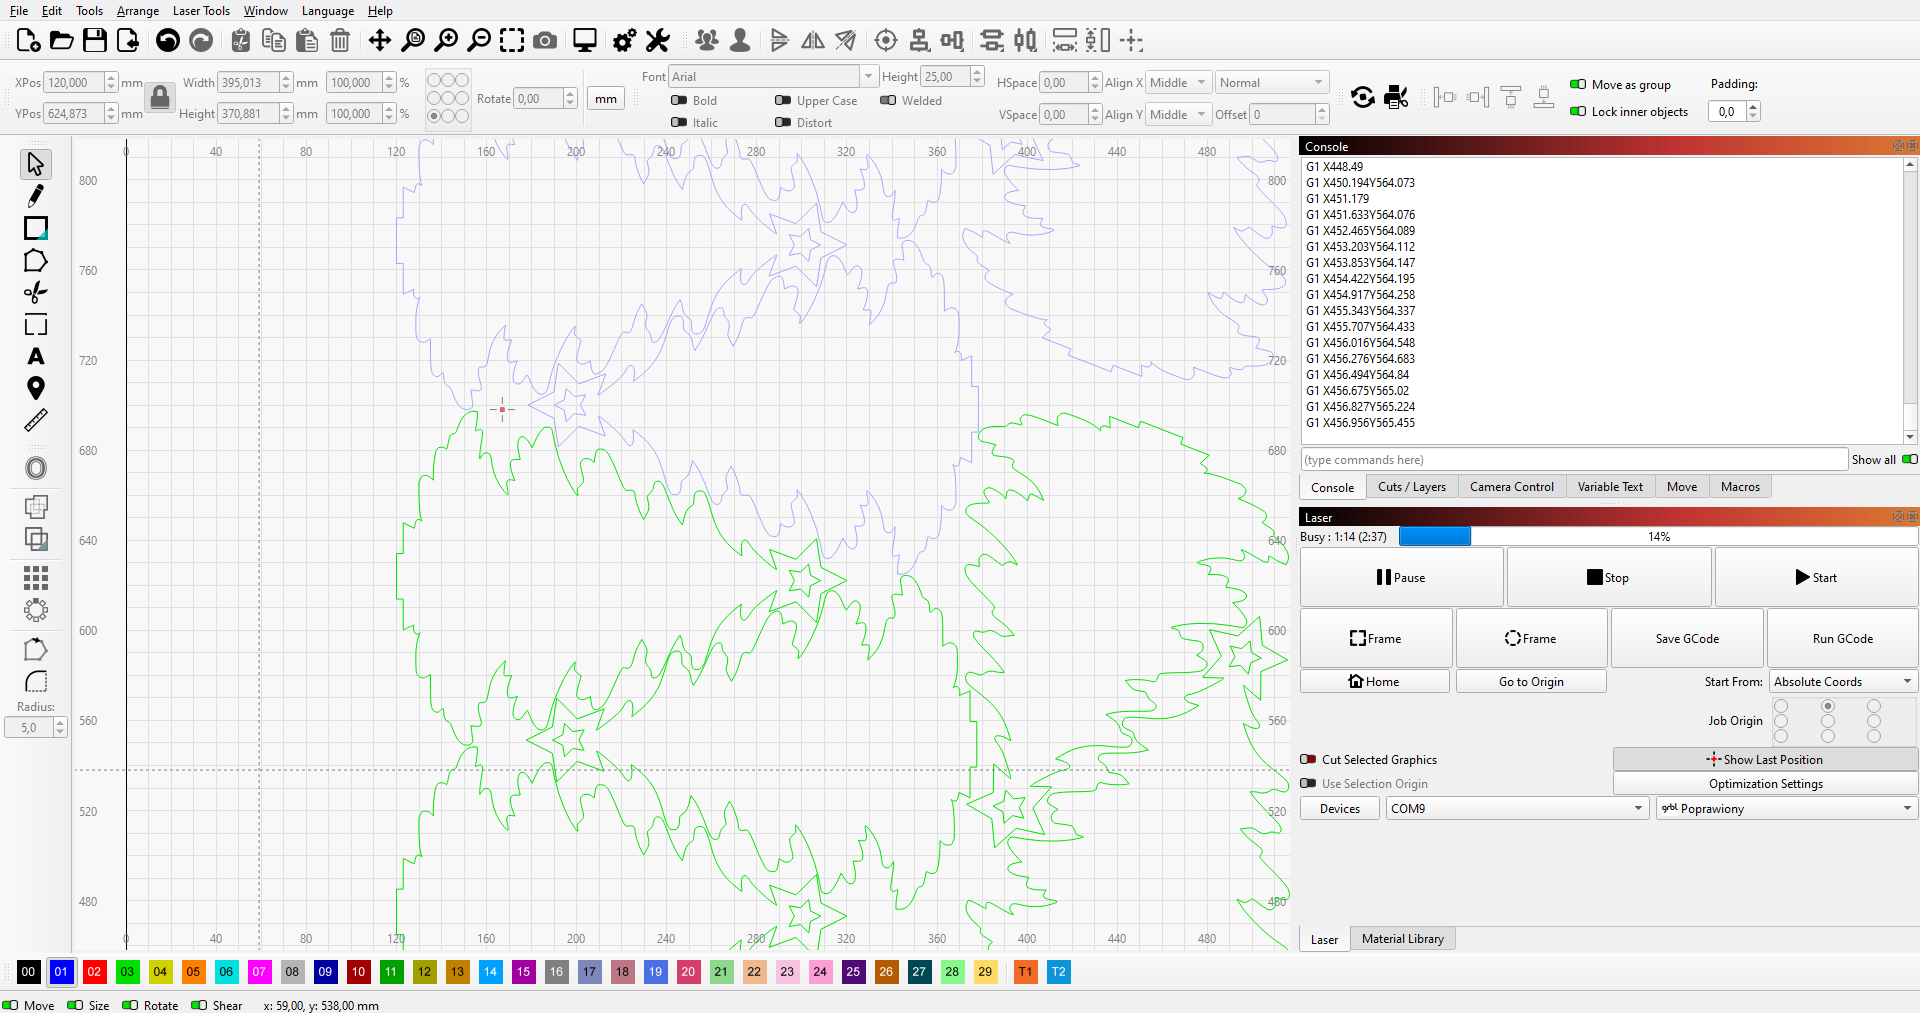The image size is (1920, 1013).
Task: Open the Laser Tools menu
Action: [x=201, y=11]
